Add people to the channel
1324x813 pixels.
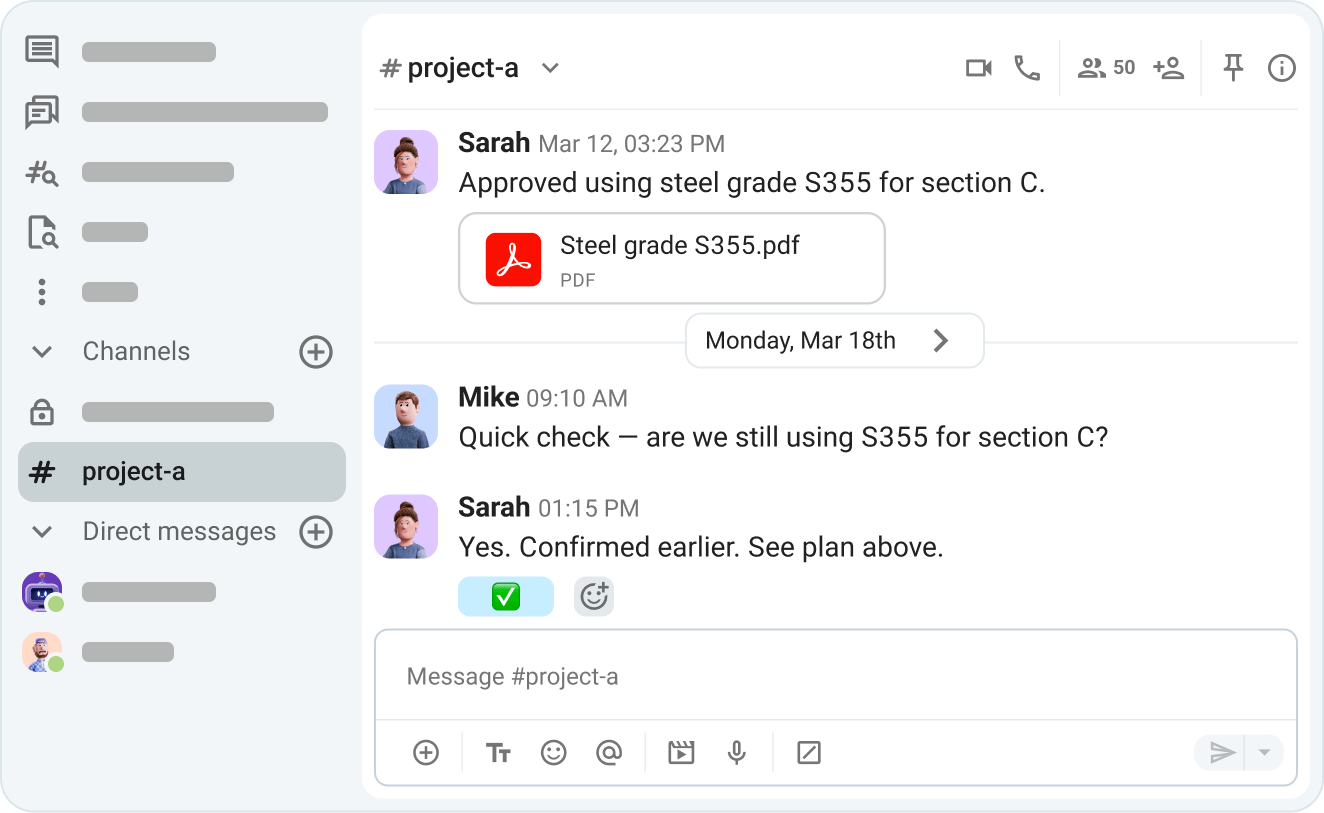click(1168, 68)
